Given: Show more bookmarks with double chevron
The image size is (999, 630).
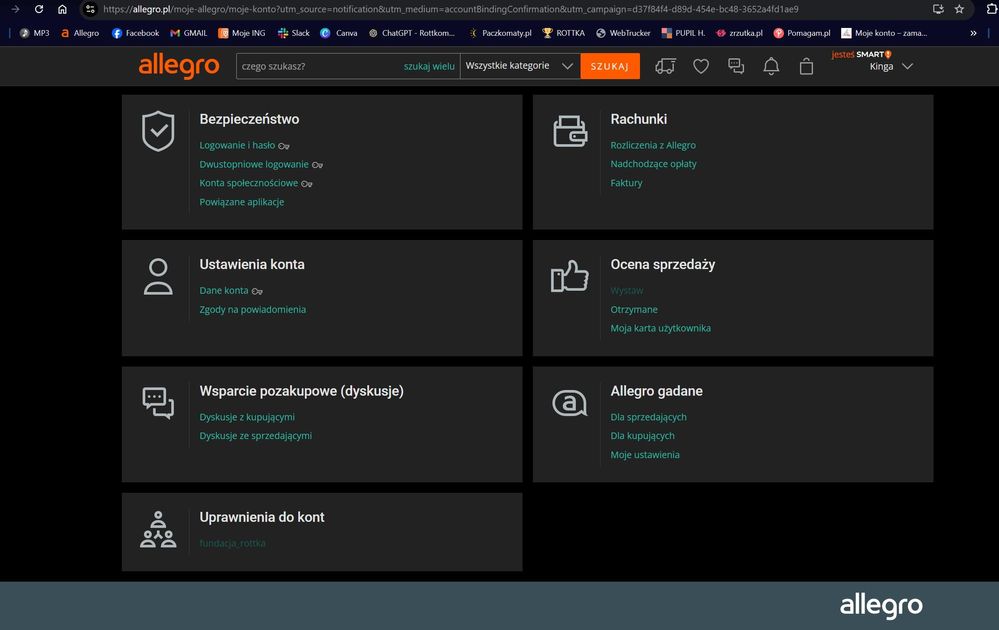Looking at the screenshot, I should point(973,33).
